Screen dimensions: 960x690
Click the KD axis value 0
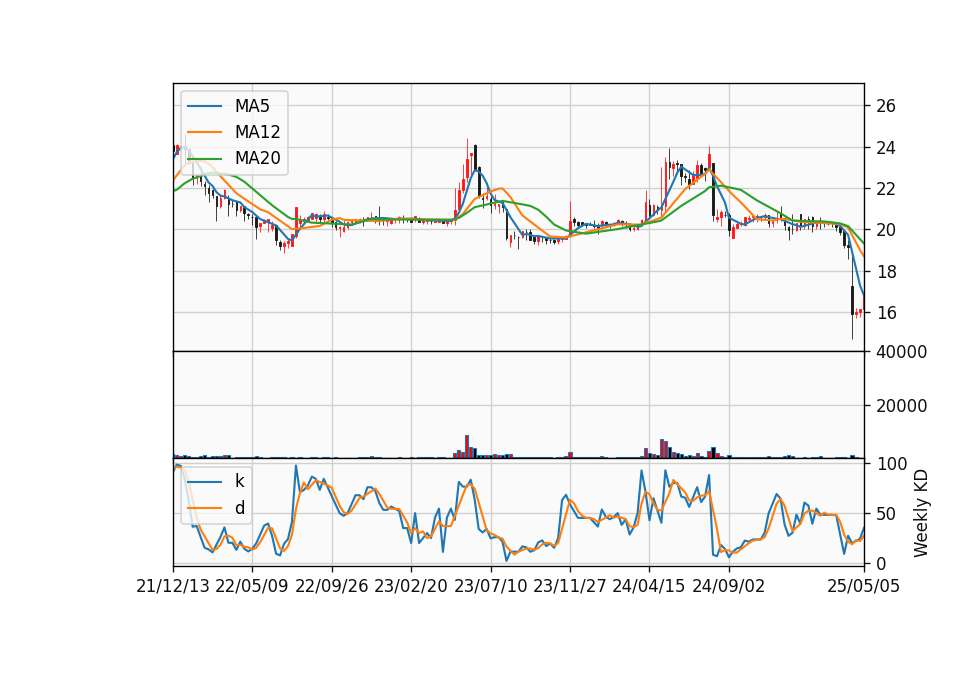(x=881, y=564)
